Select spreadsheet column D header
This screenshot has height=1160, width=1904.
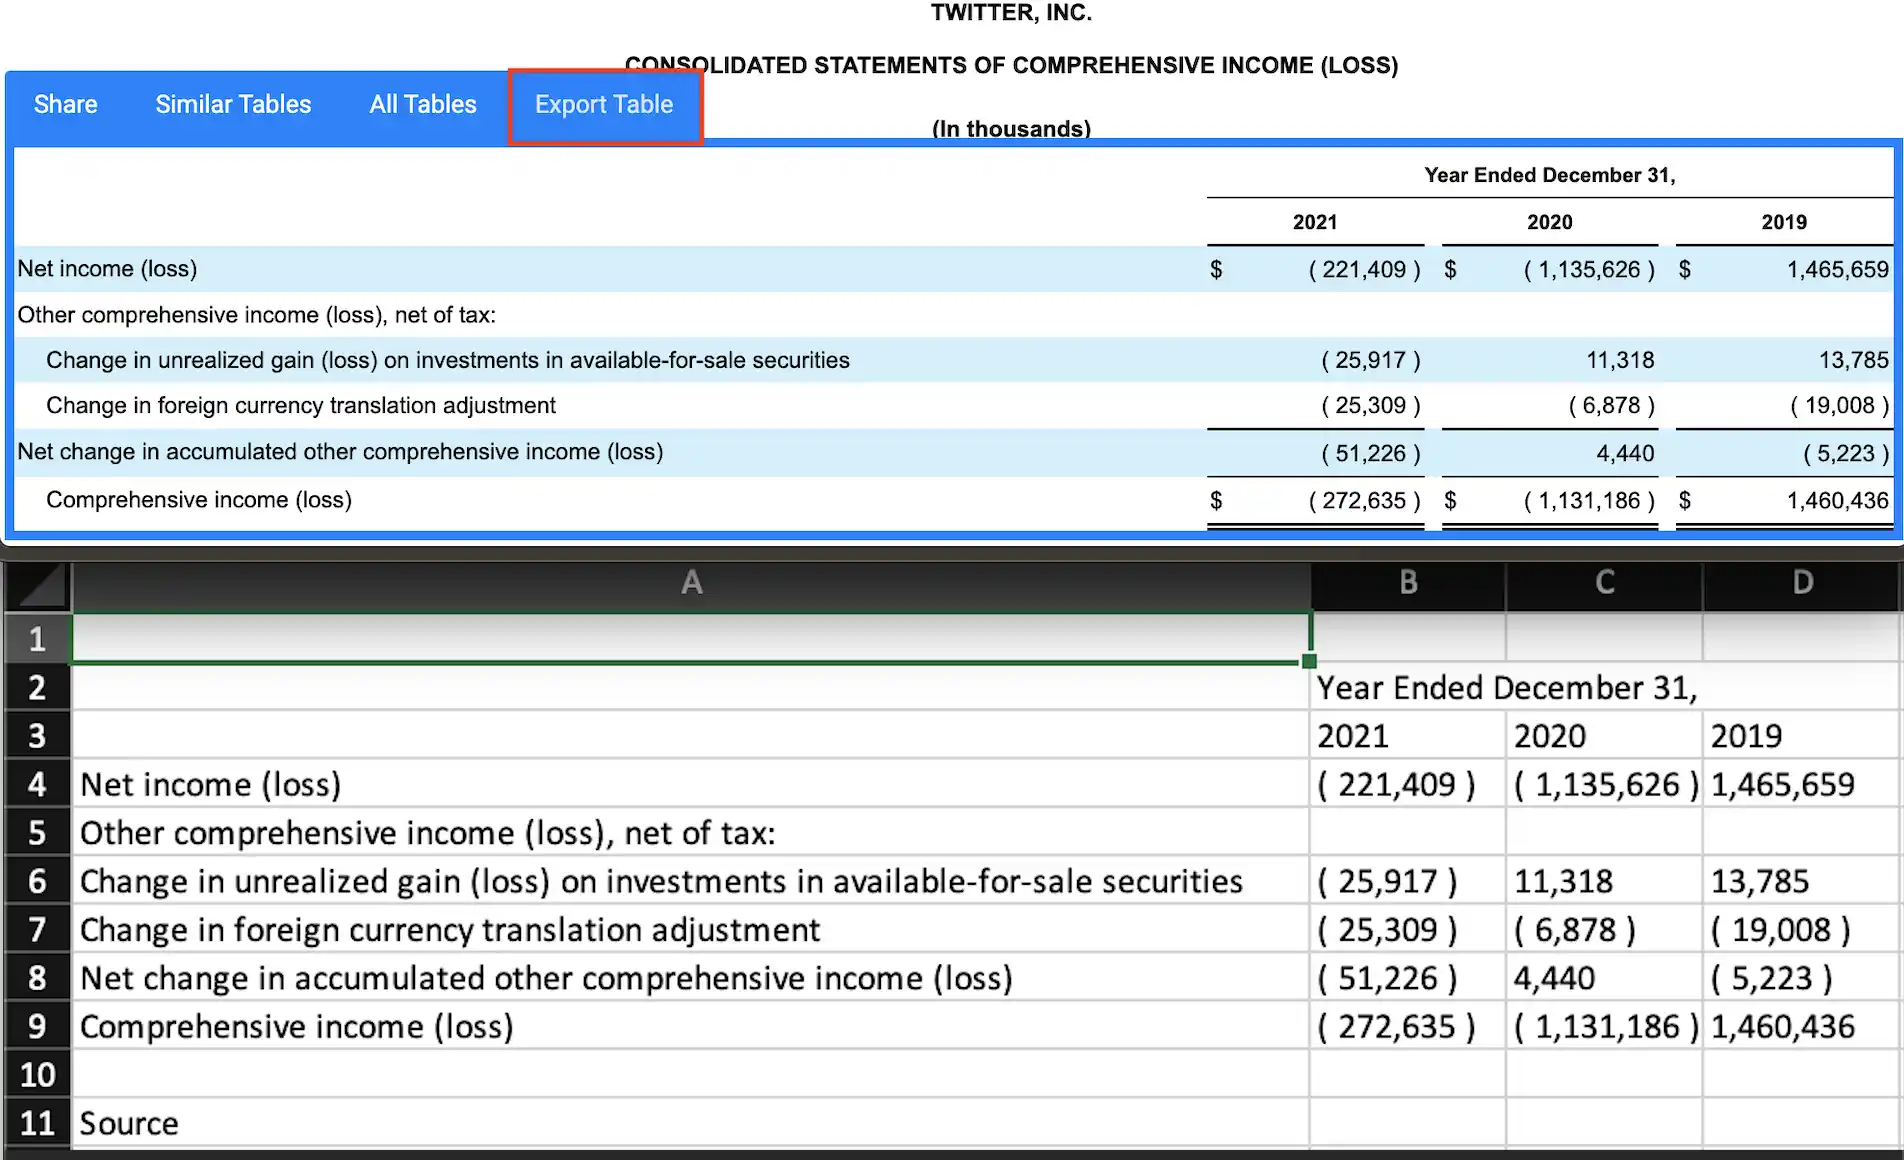(x=1800, y=585)
